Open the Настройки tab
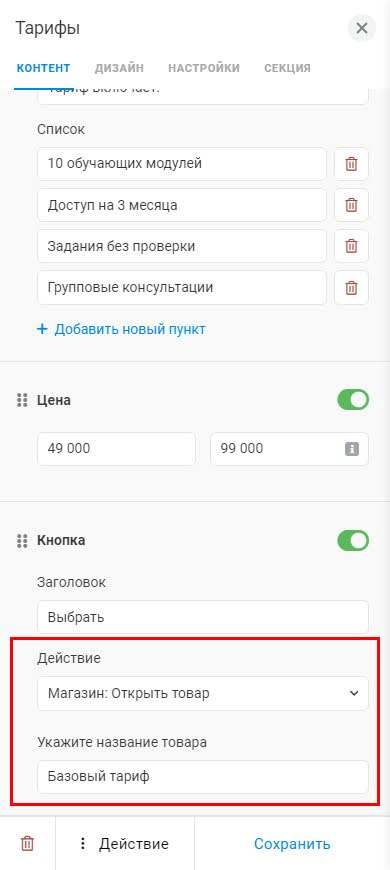This screenshot has height=870, width=390. tap(204, 68)
